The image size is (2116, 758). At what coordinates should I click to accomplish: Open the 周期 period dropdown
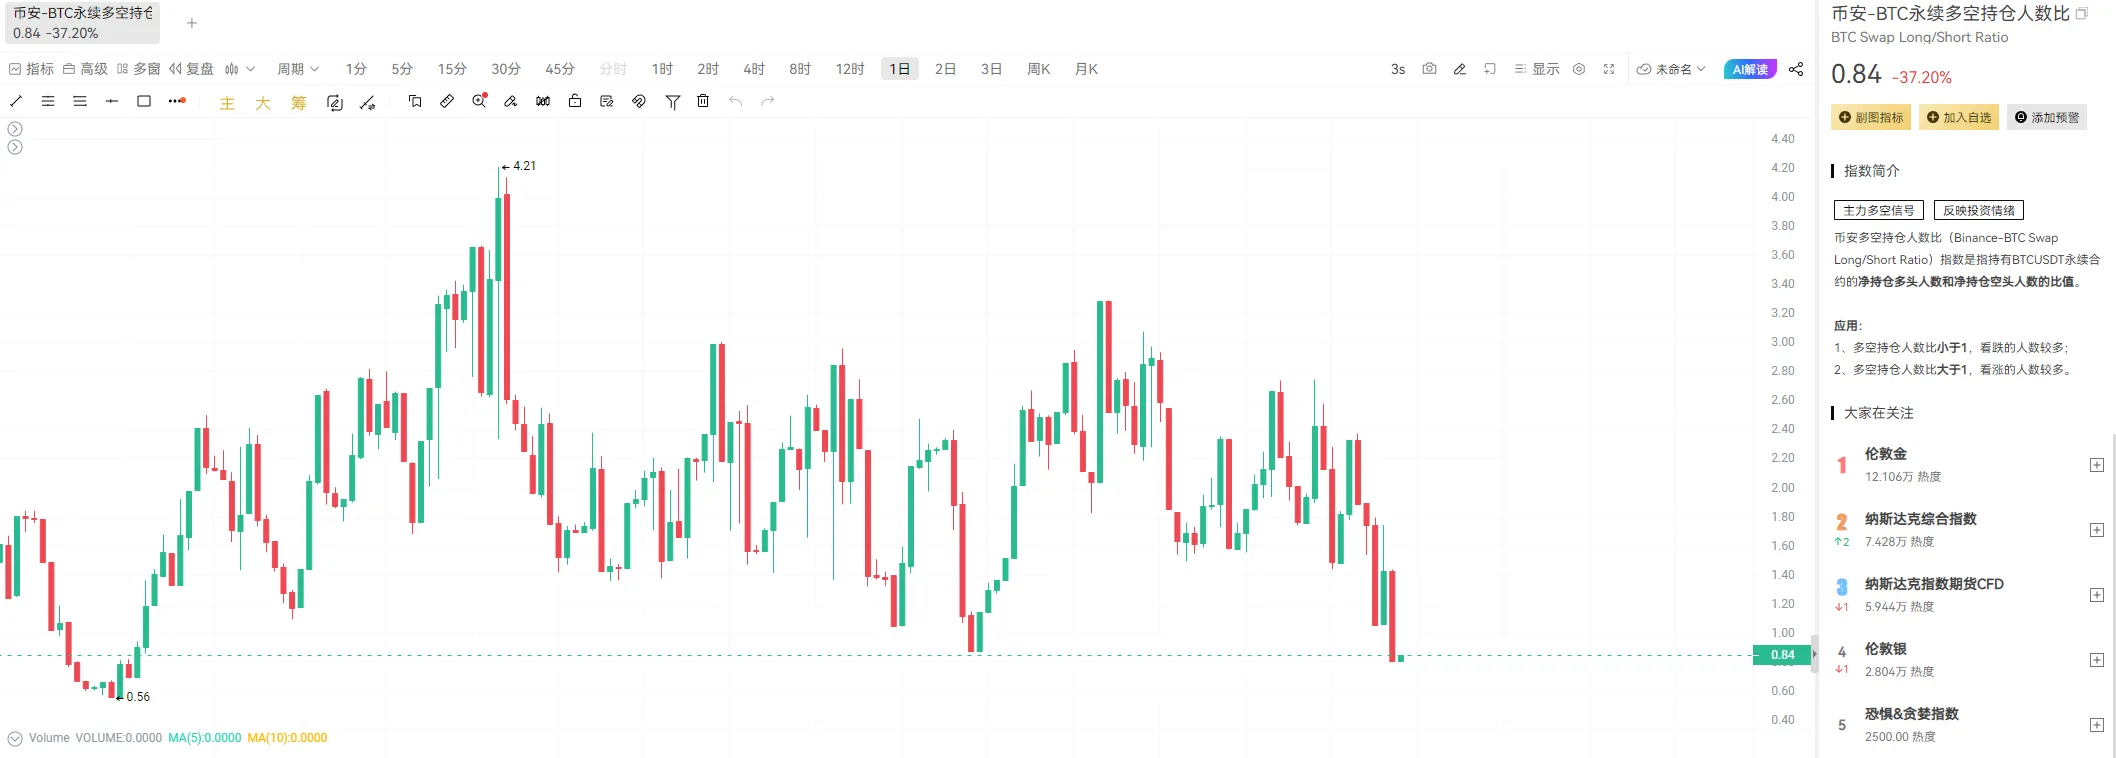click(298, 69)
